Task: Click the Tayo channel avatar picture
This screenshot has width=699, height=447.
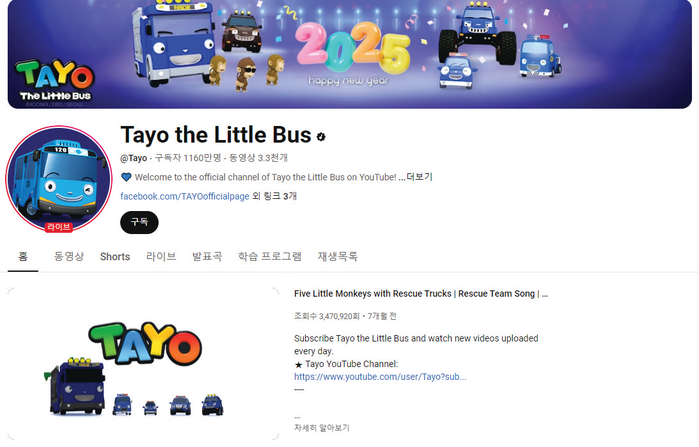Action: pos(58,179)
